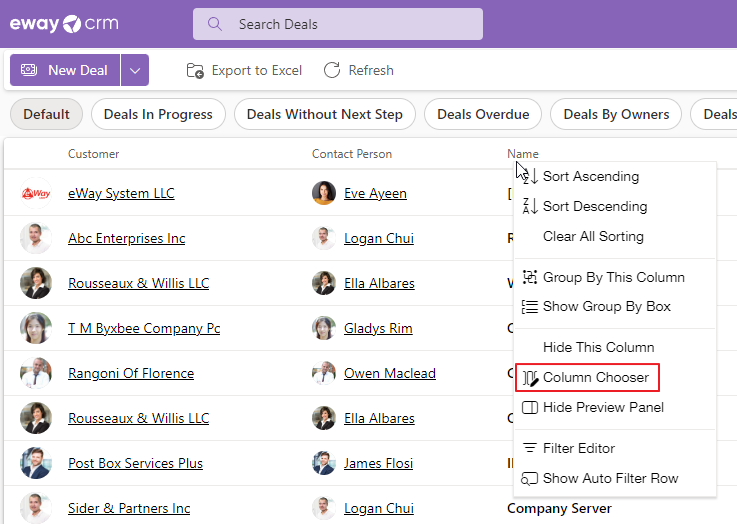Click the eWay System LLC logo thumbnail
Screen dimensions: 737x524
tap(36, 193)
